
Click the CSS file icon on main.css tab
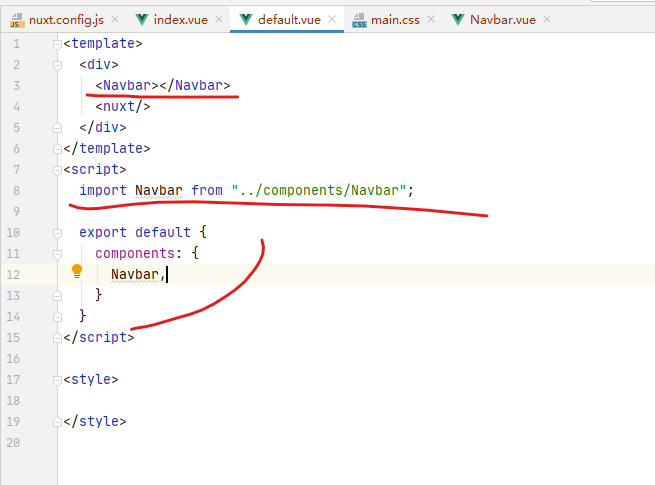point(359,20)
